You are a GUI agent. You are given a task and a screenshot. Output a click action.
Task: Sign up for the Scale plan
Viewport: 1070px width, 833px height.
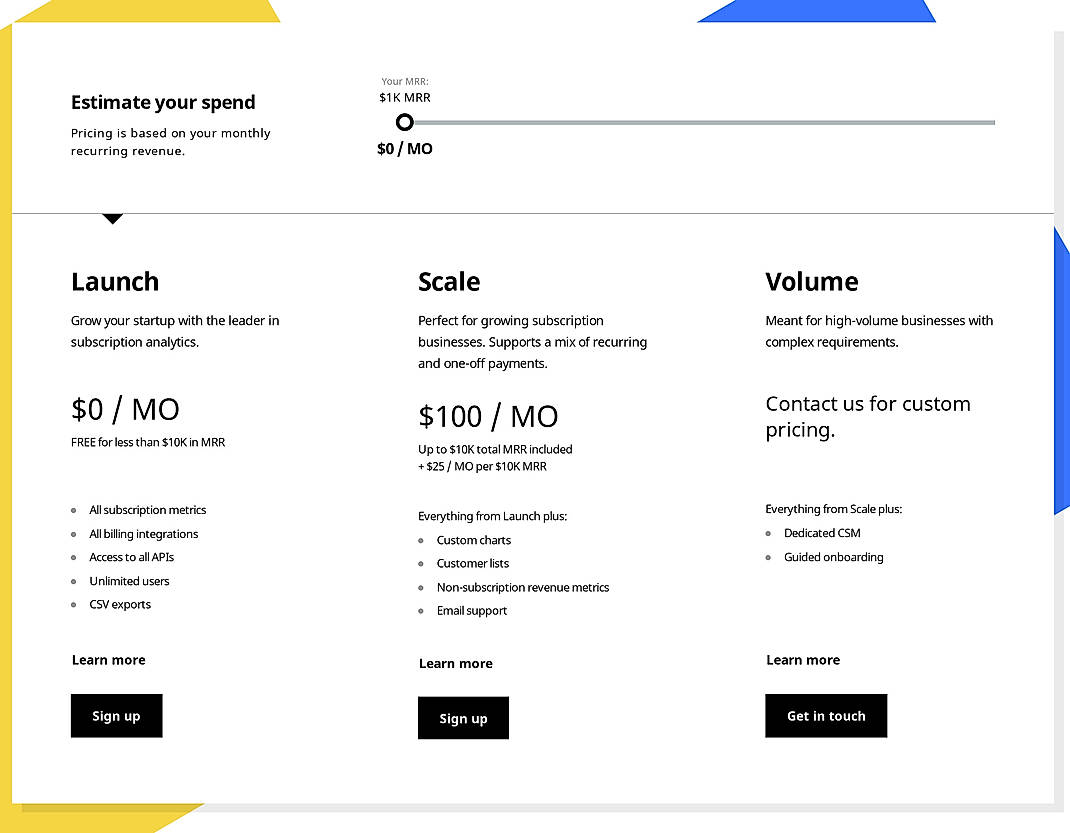tap(463, 718)
